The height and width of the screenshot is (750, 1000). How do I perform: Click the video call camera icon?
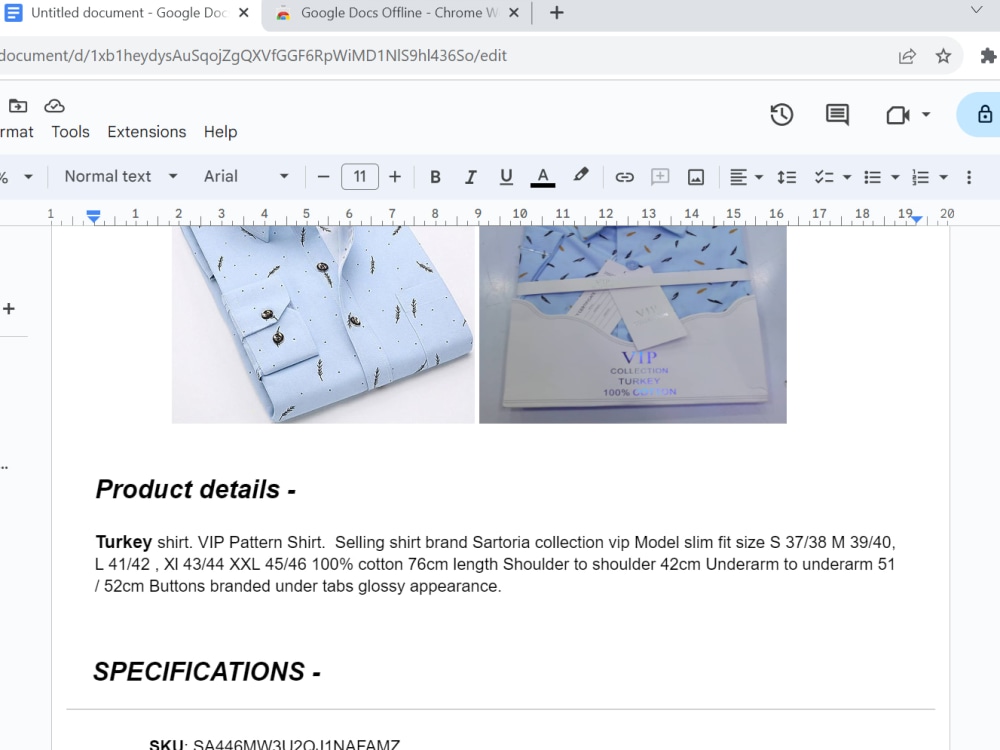898,115
